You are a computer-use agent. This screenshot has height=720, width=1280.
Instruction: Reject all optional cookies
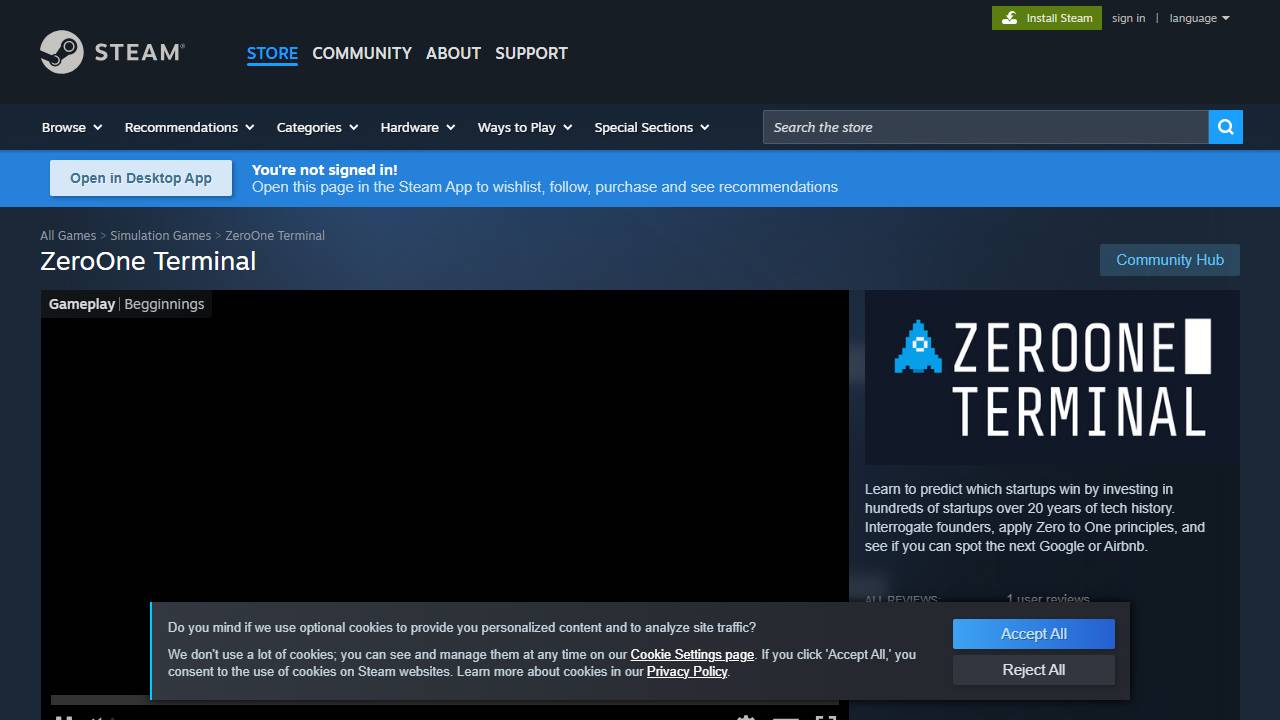[1034, 670]
